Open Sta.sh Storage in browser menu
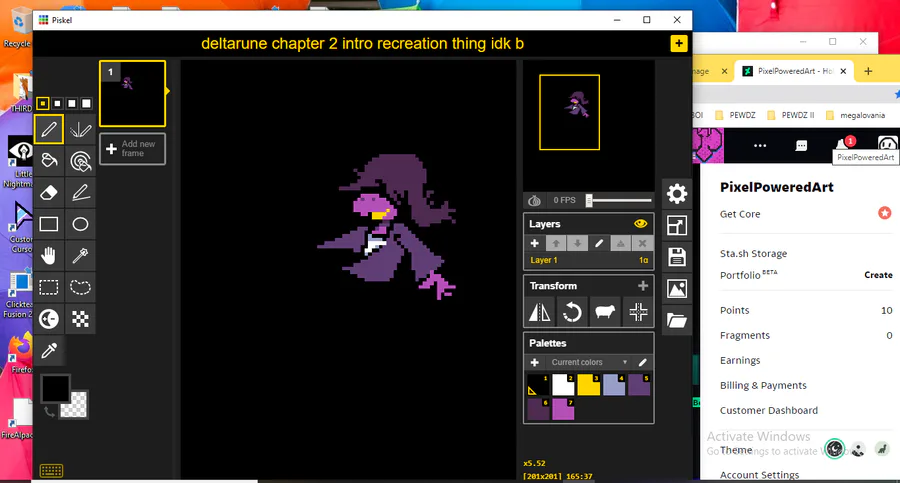The image size is (900, 483). (x=753, y=253)
